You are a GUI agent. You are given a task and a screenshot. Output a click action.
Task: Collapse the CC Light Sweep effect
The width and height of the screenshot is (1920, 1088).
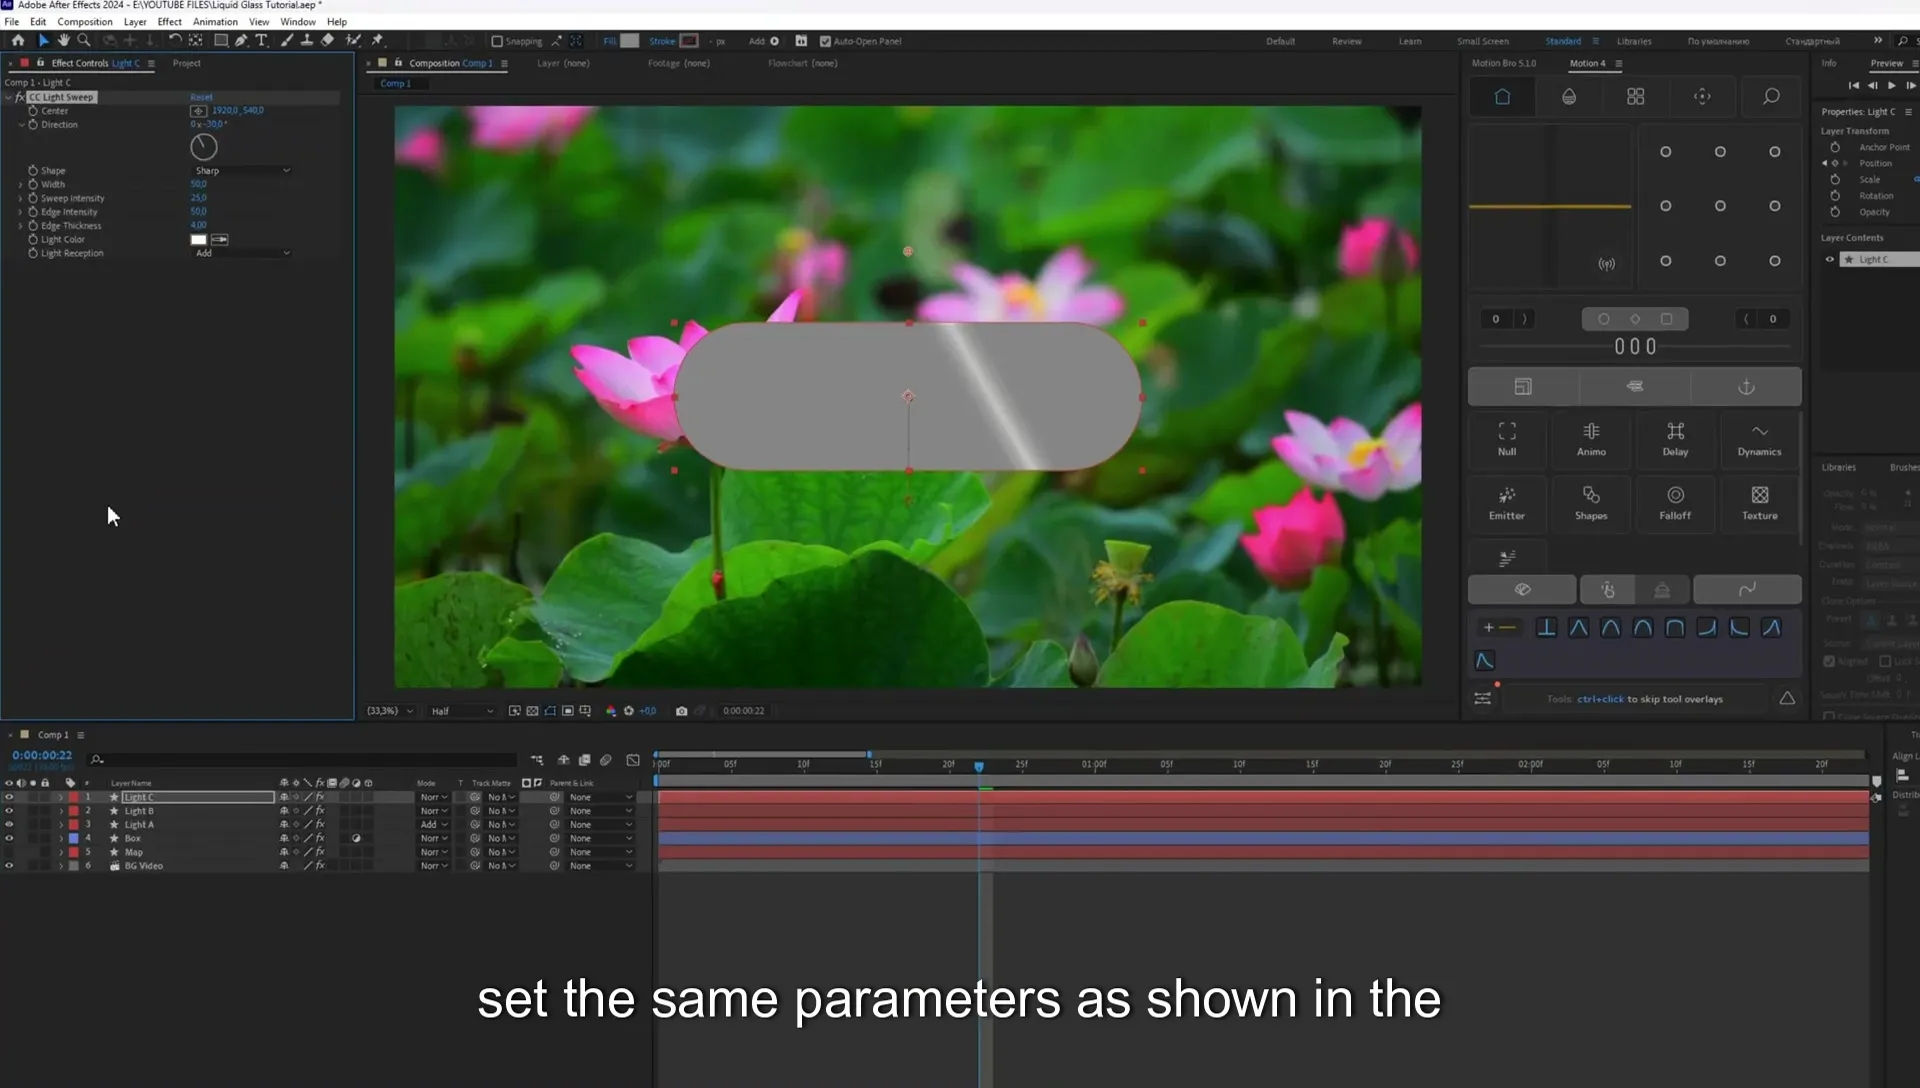9,98
